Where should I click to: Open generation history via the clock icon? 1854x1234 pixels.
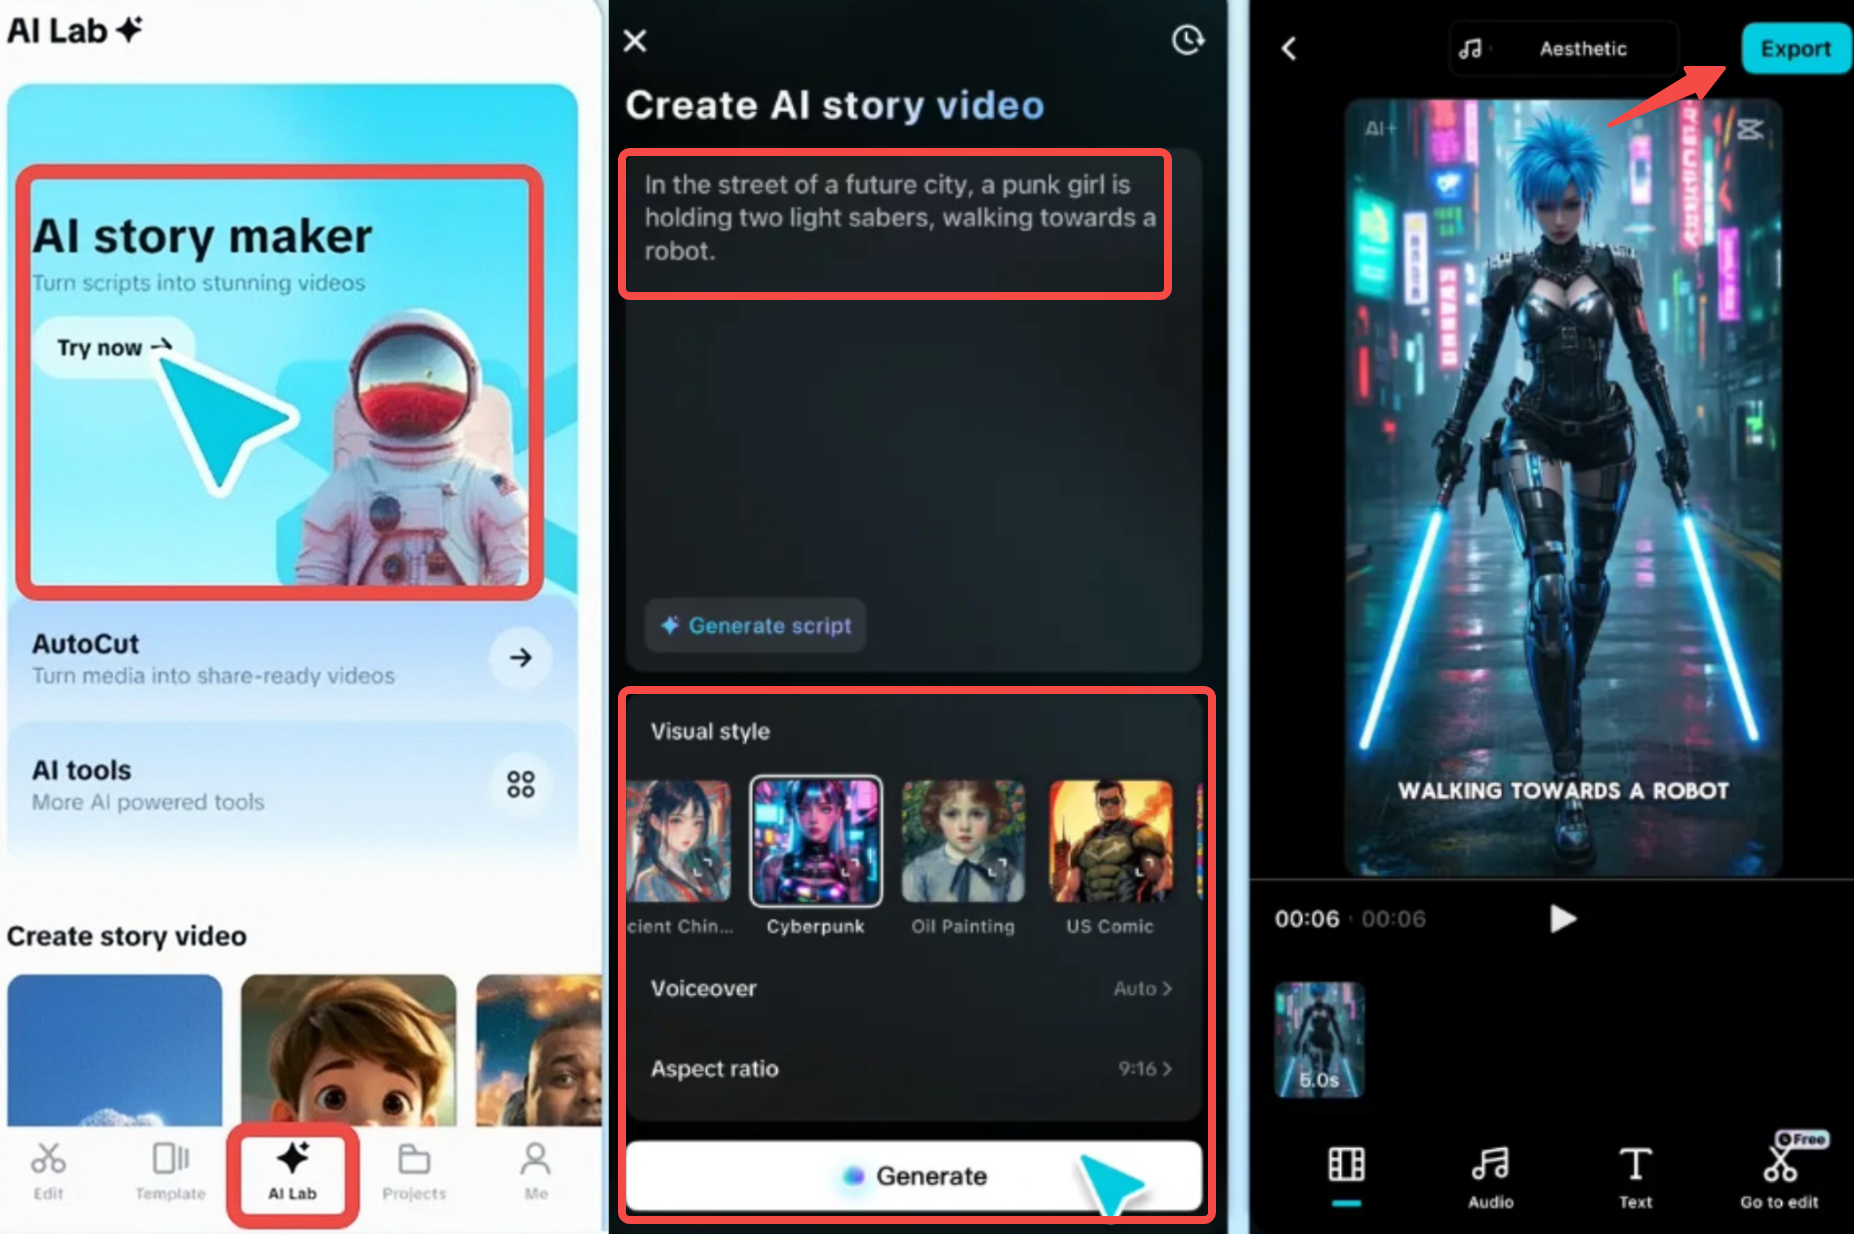tap(1188, 41)
